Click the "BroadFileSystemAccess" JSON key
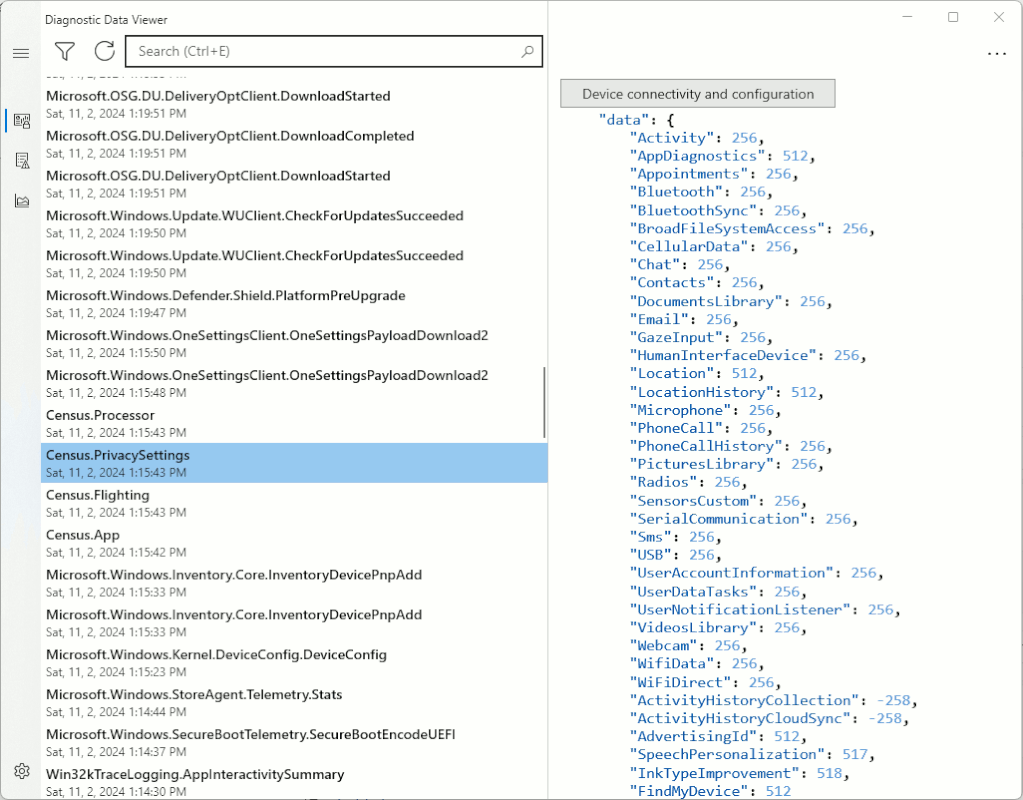 tap(727, 228)
